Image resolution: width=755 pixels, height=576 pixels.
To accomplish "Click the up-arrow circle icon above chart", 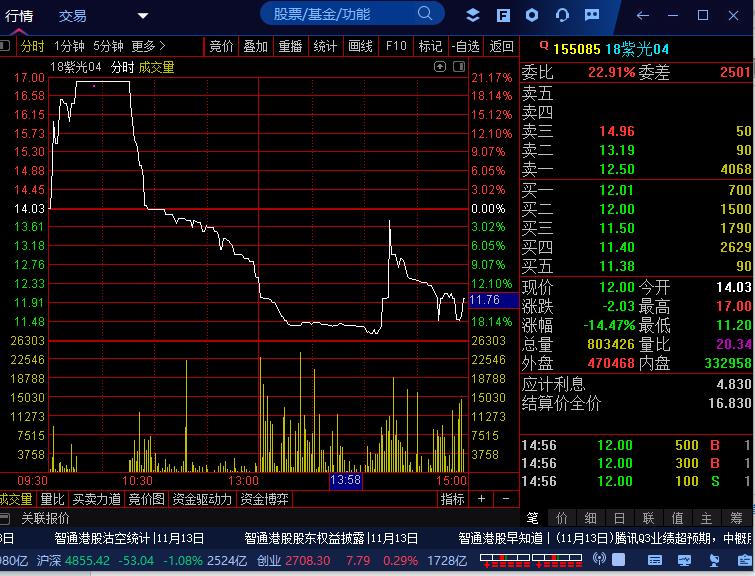I will (440, 66).
